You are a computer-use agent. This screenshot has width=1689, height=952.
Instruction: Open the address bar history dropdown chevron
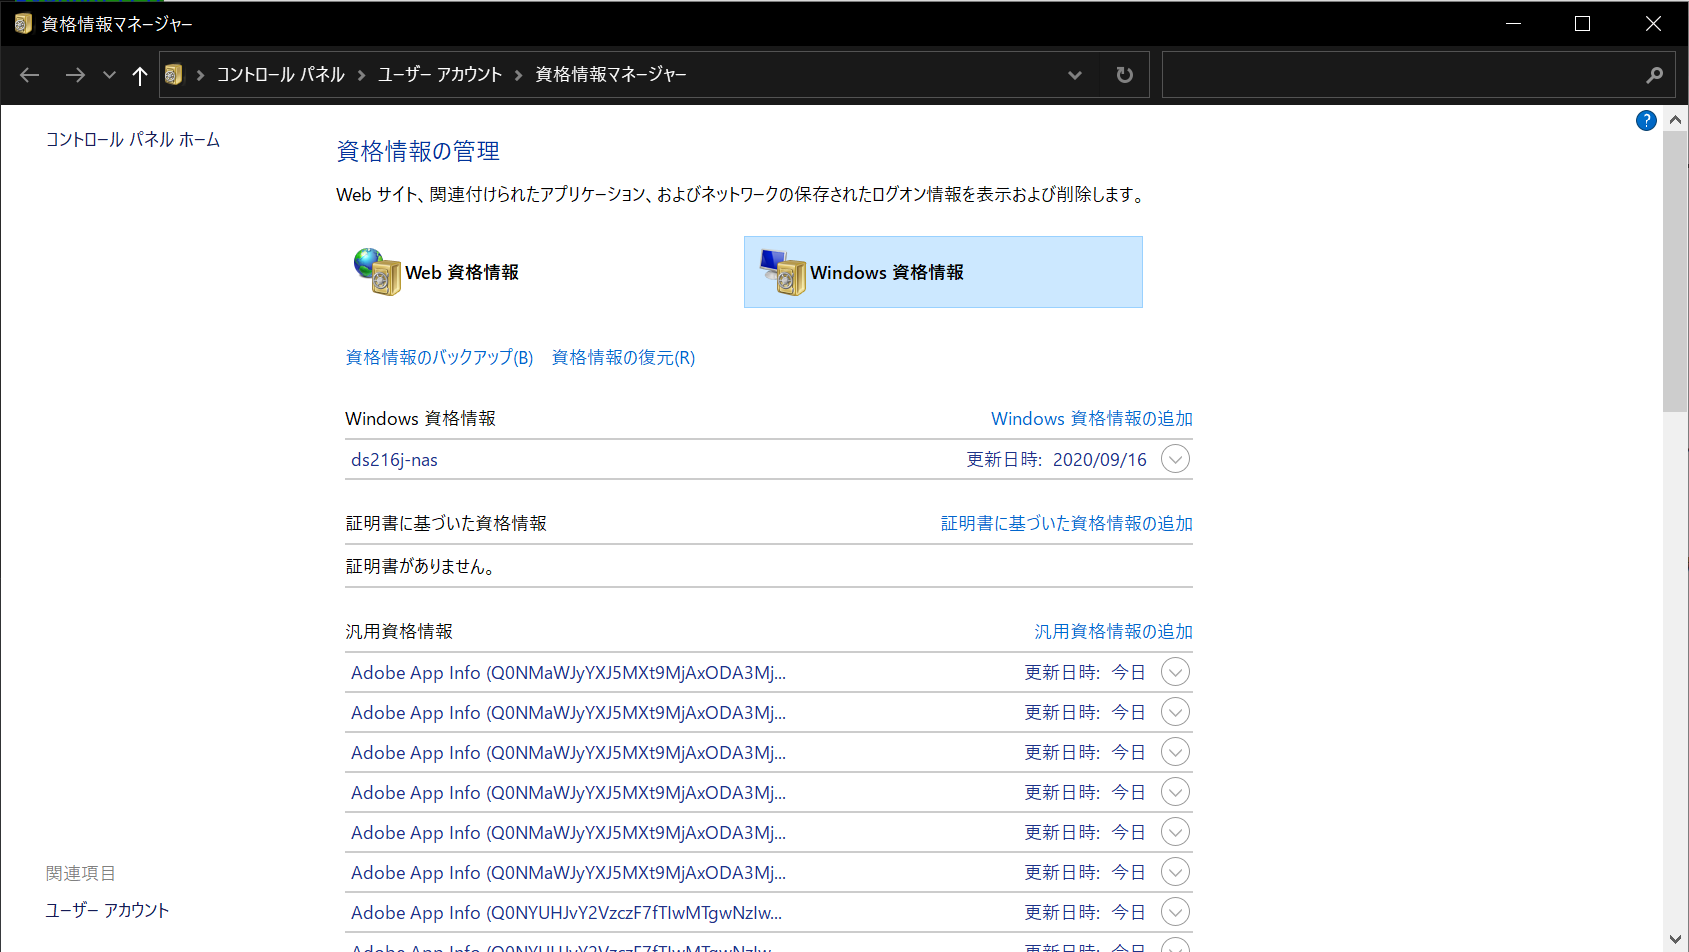point(1074,74)
